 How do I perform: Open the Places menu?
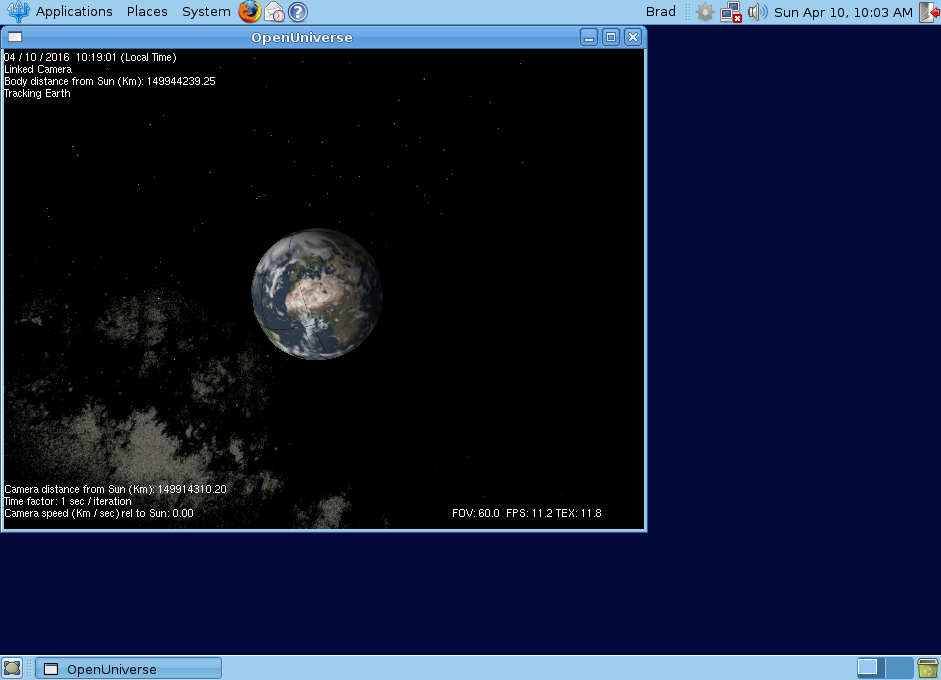tap(147, 11)
